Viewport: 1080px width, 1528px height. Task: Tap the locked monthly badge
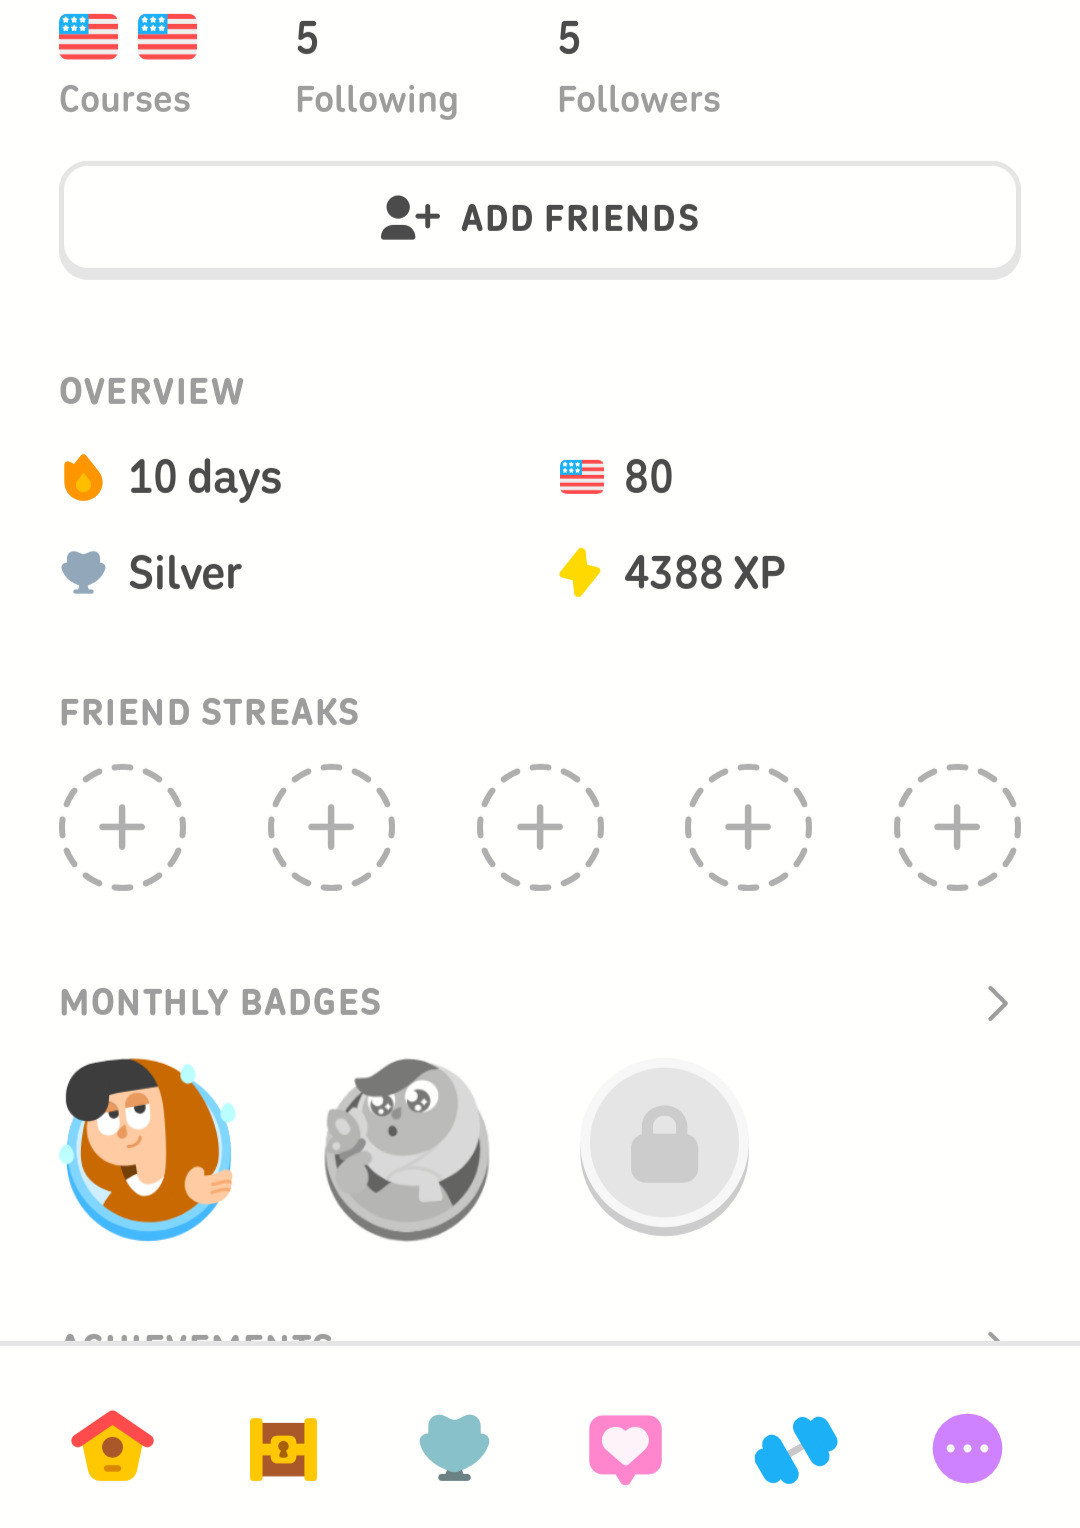[664, 1147]
